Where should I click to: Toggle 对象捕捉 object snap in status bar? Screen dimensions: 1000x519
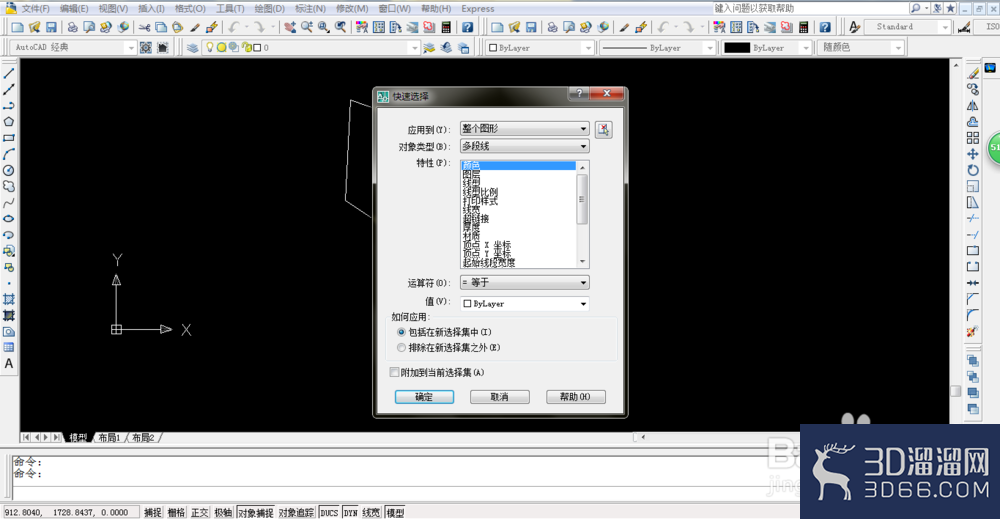point(256,512)
